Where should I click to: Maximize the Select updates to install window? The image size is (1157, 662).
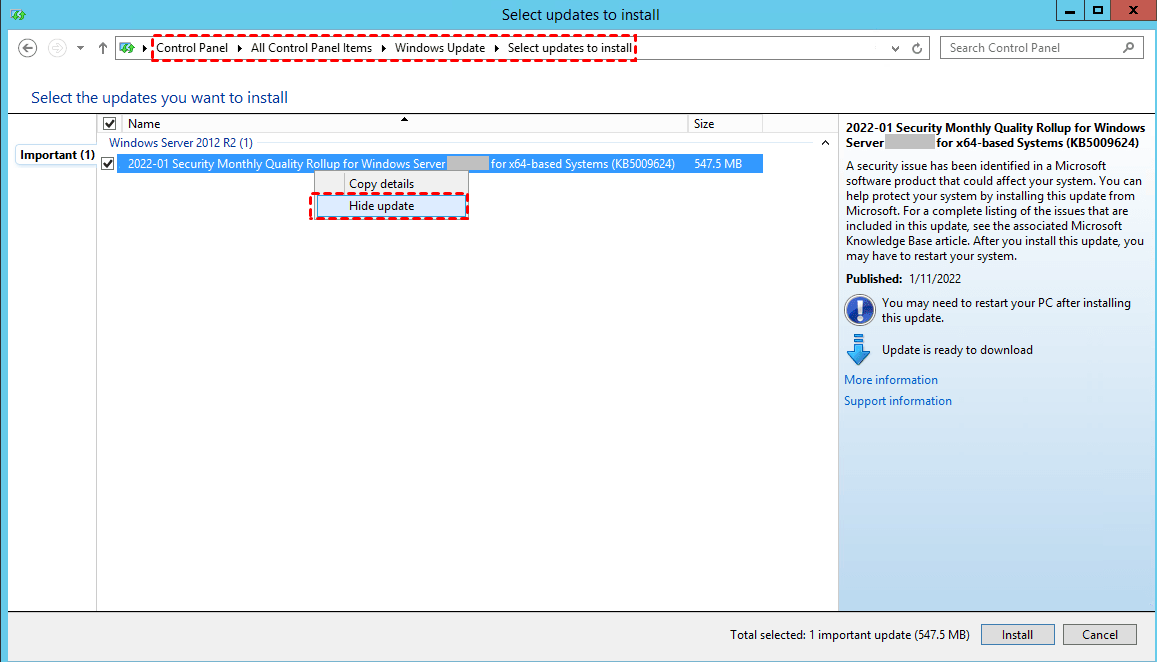(1098, 11)
